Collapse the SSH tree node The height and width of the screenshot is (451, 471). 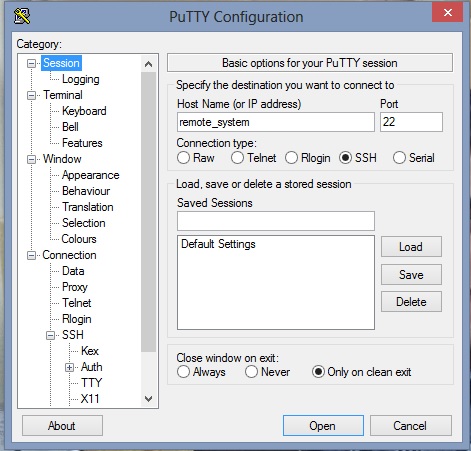coord(50,335)
